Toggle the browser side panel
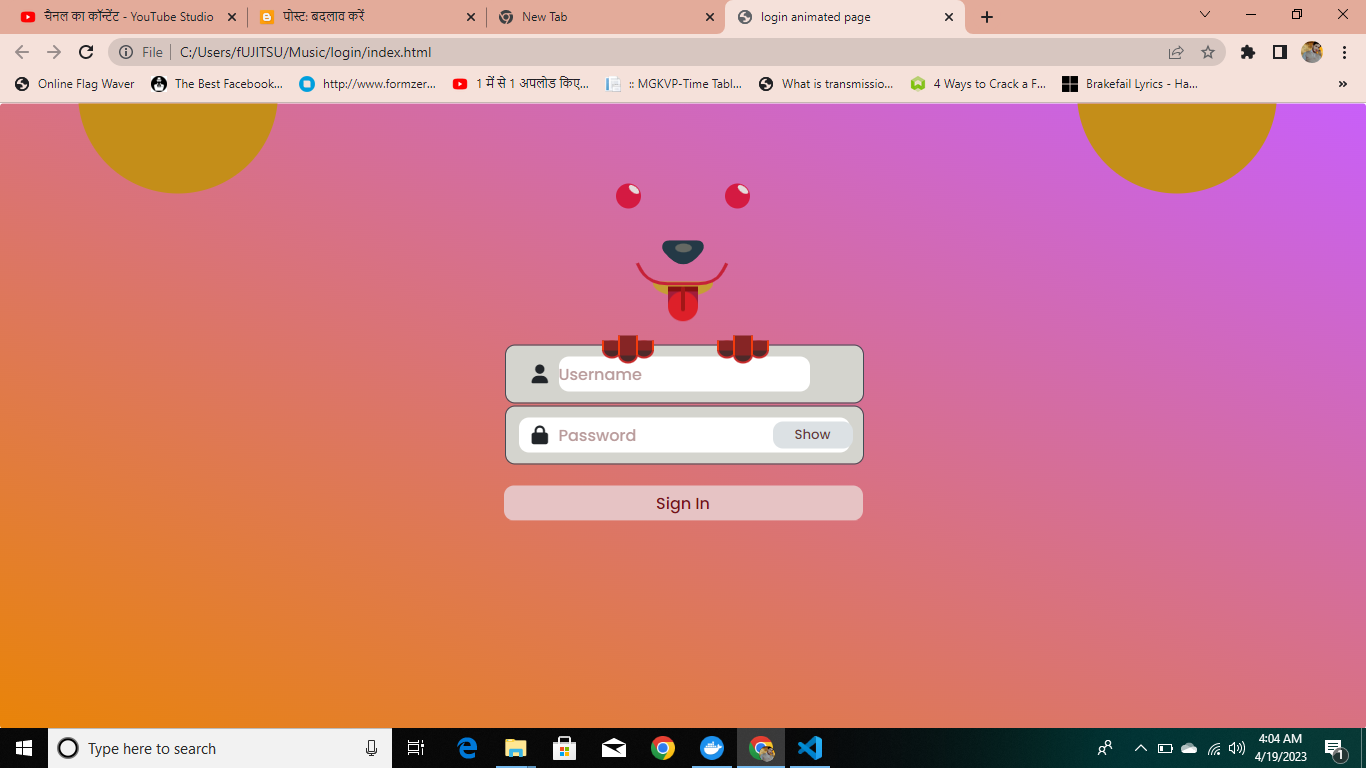Screen dimensions: 1366x768 pyautogui.click(x=1279, y=52)
